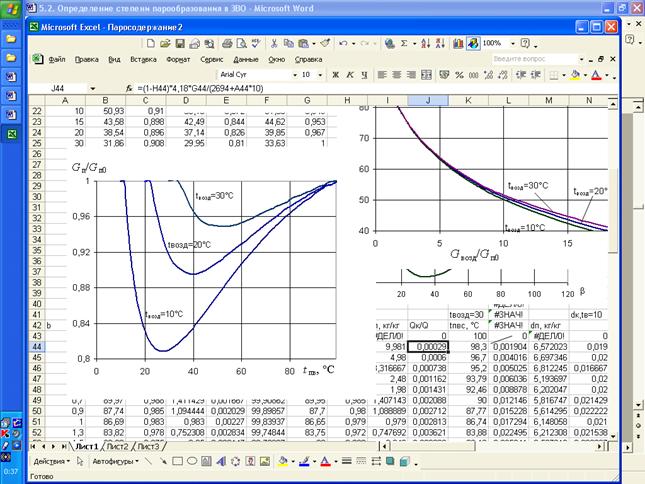The width and height of the screenshot is (645, 484).
Task: Switch to the Лист2 sheet tab
Action: coord(118,446)
